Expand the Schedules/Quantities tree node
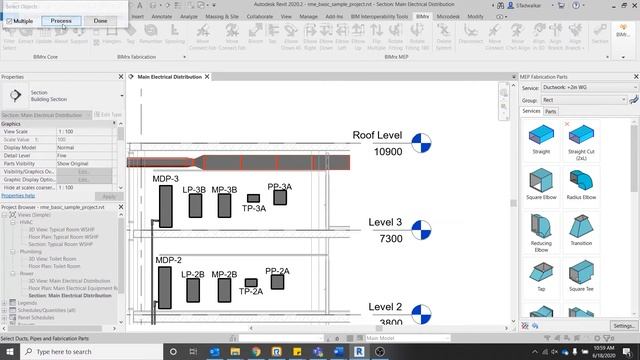The height and width of the screenshot is (360, 640). point(5,310)
